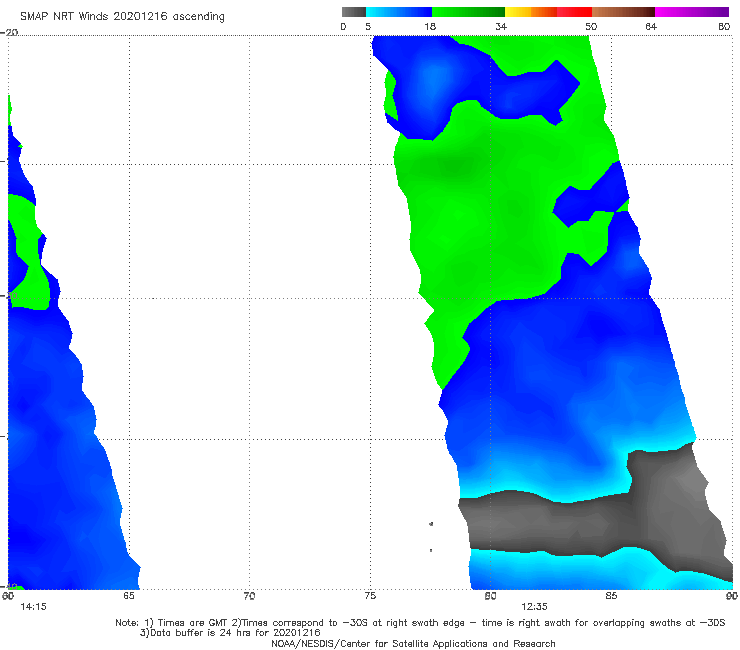Click the color bar label '34'
740x650 pixels.
501,27
